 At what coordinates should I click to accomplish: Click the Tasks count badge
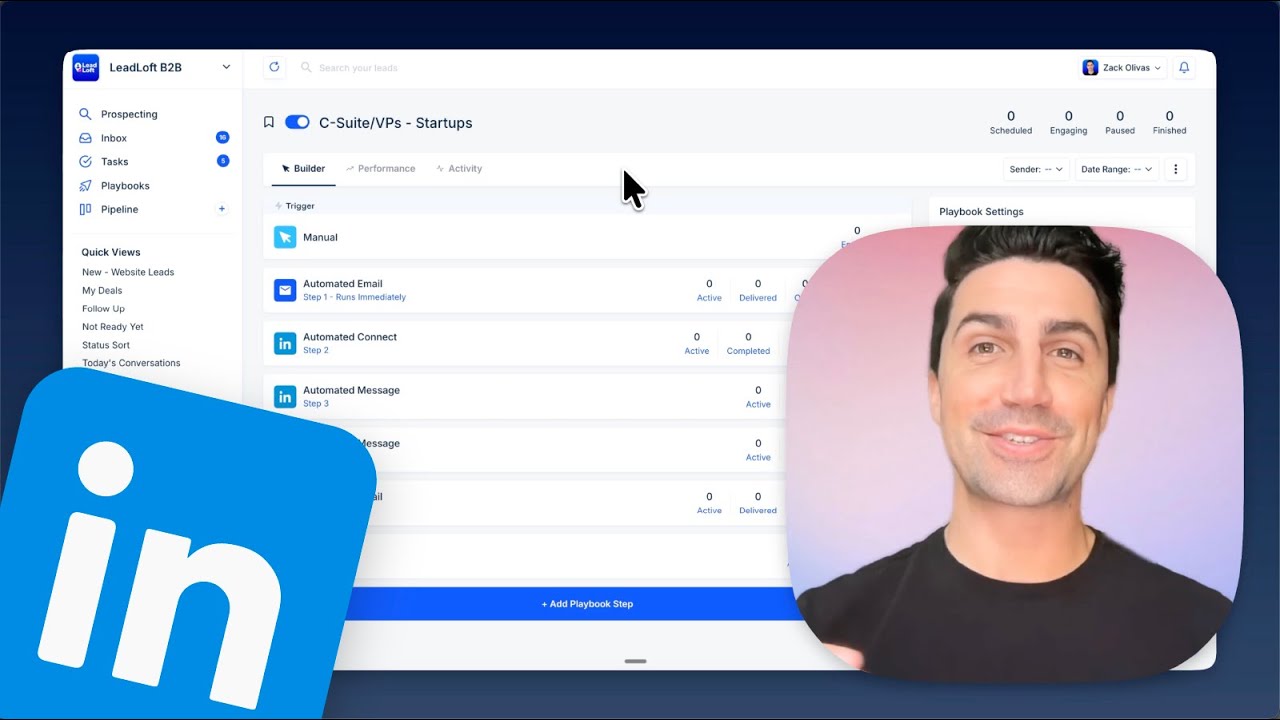(222, 161)
